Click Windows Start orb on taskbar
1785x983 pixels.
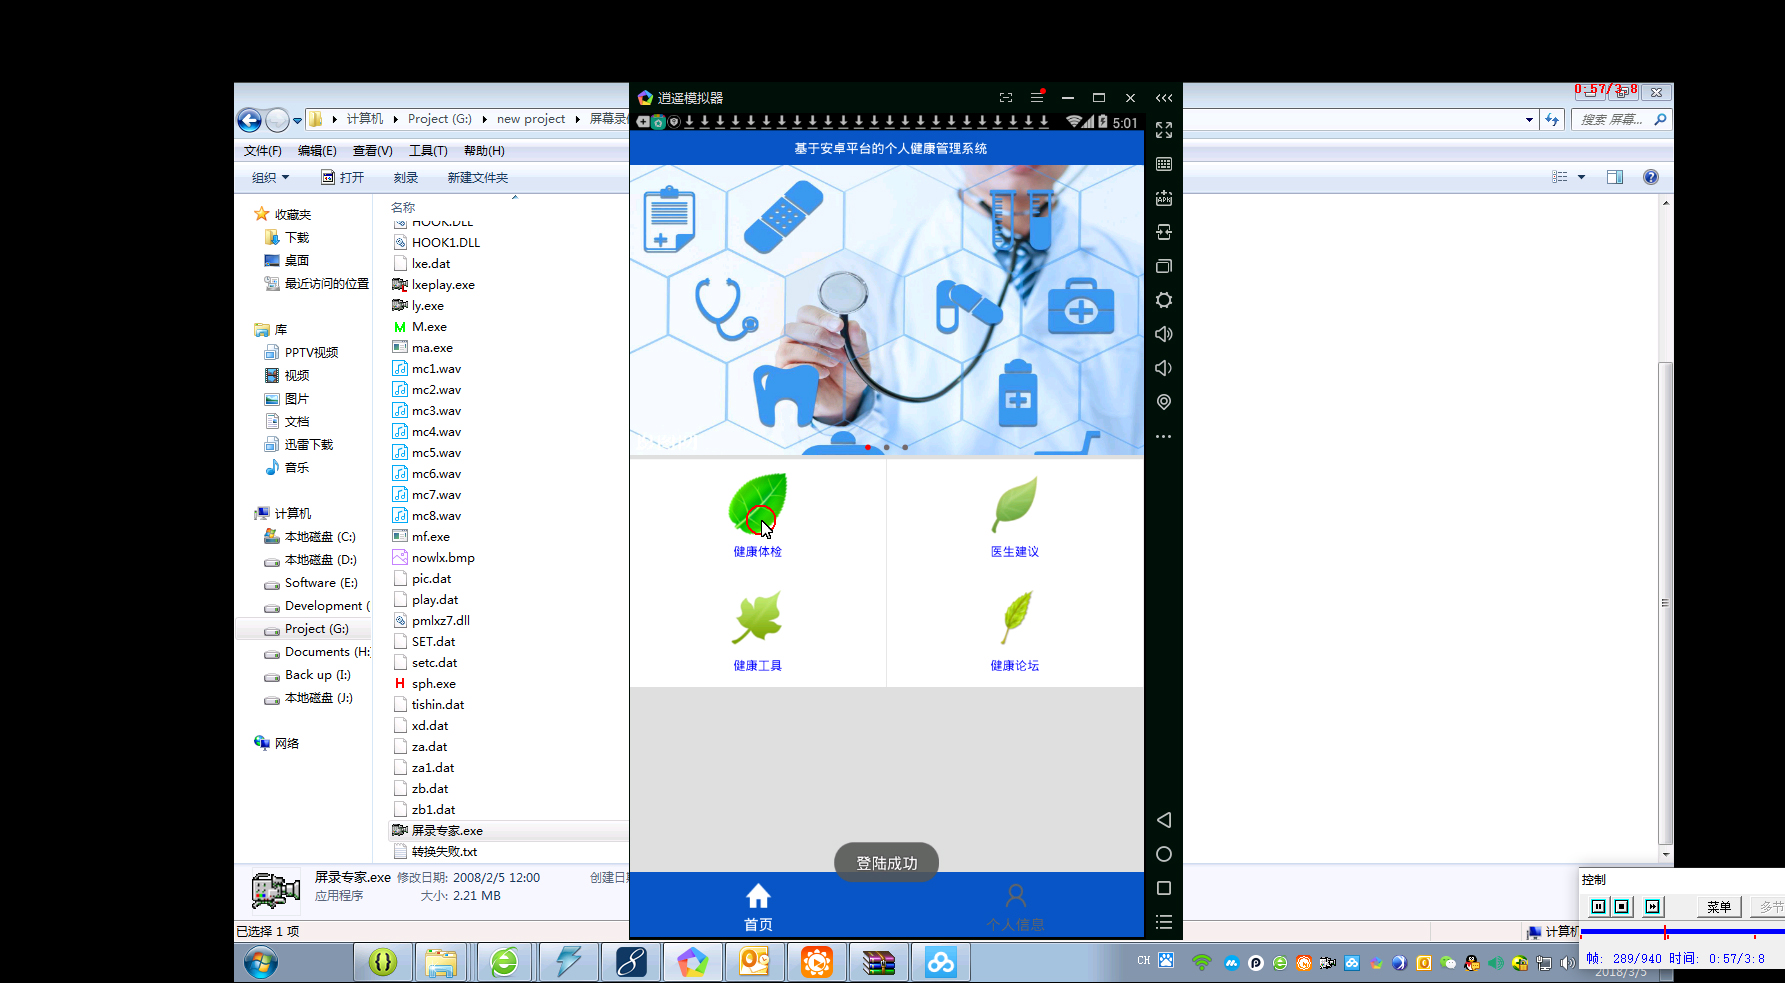[261, 963]
